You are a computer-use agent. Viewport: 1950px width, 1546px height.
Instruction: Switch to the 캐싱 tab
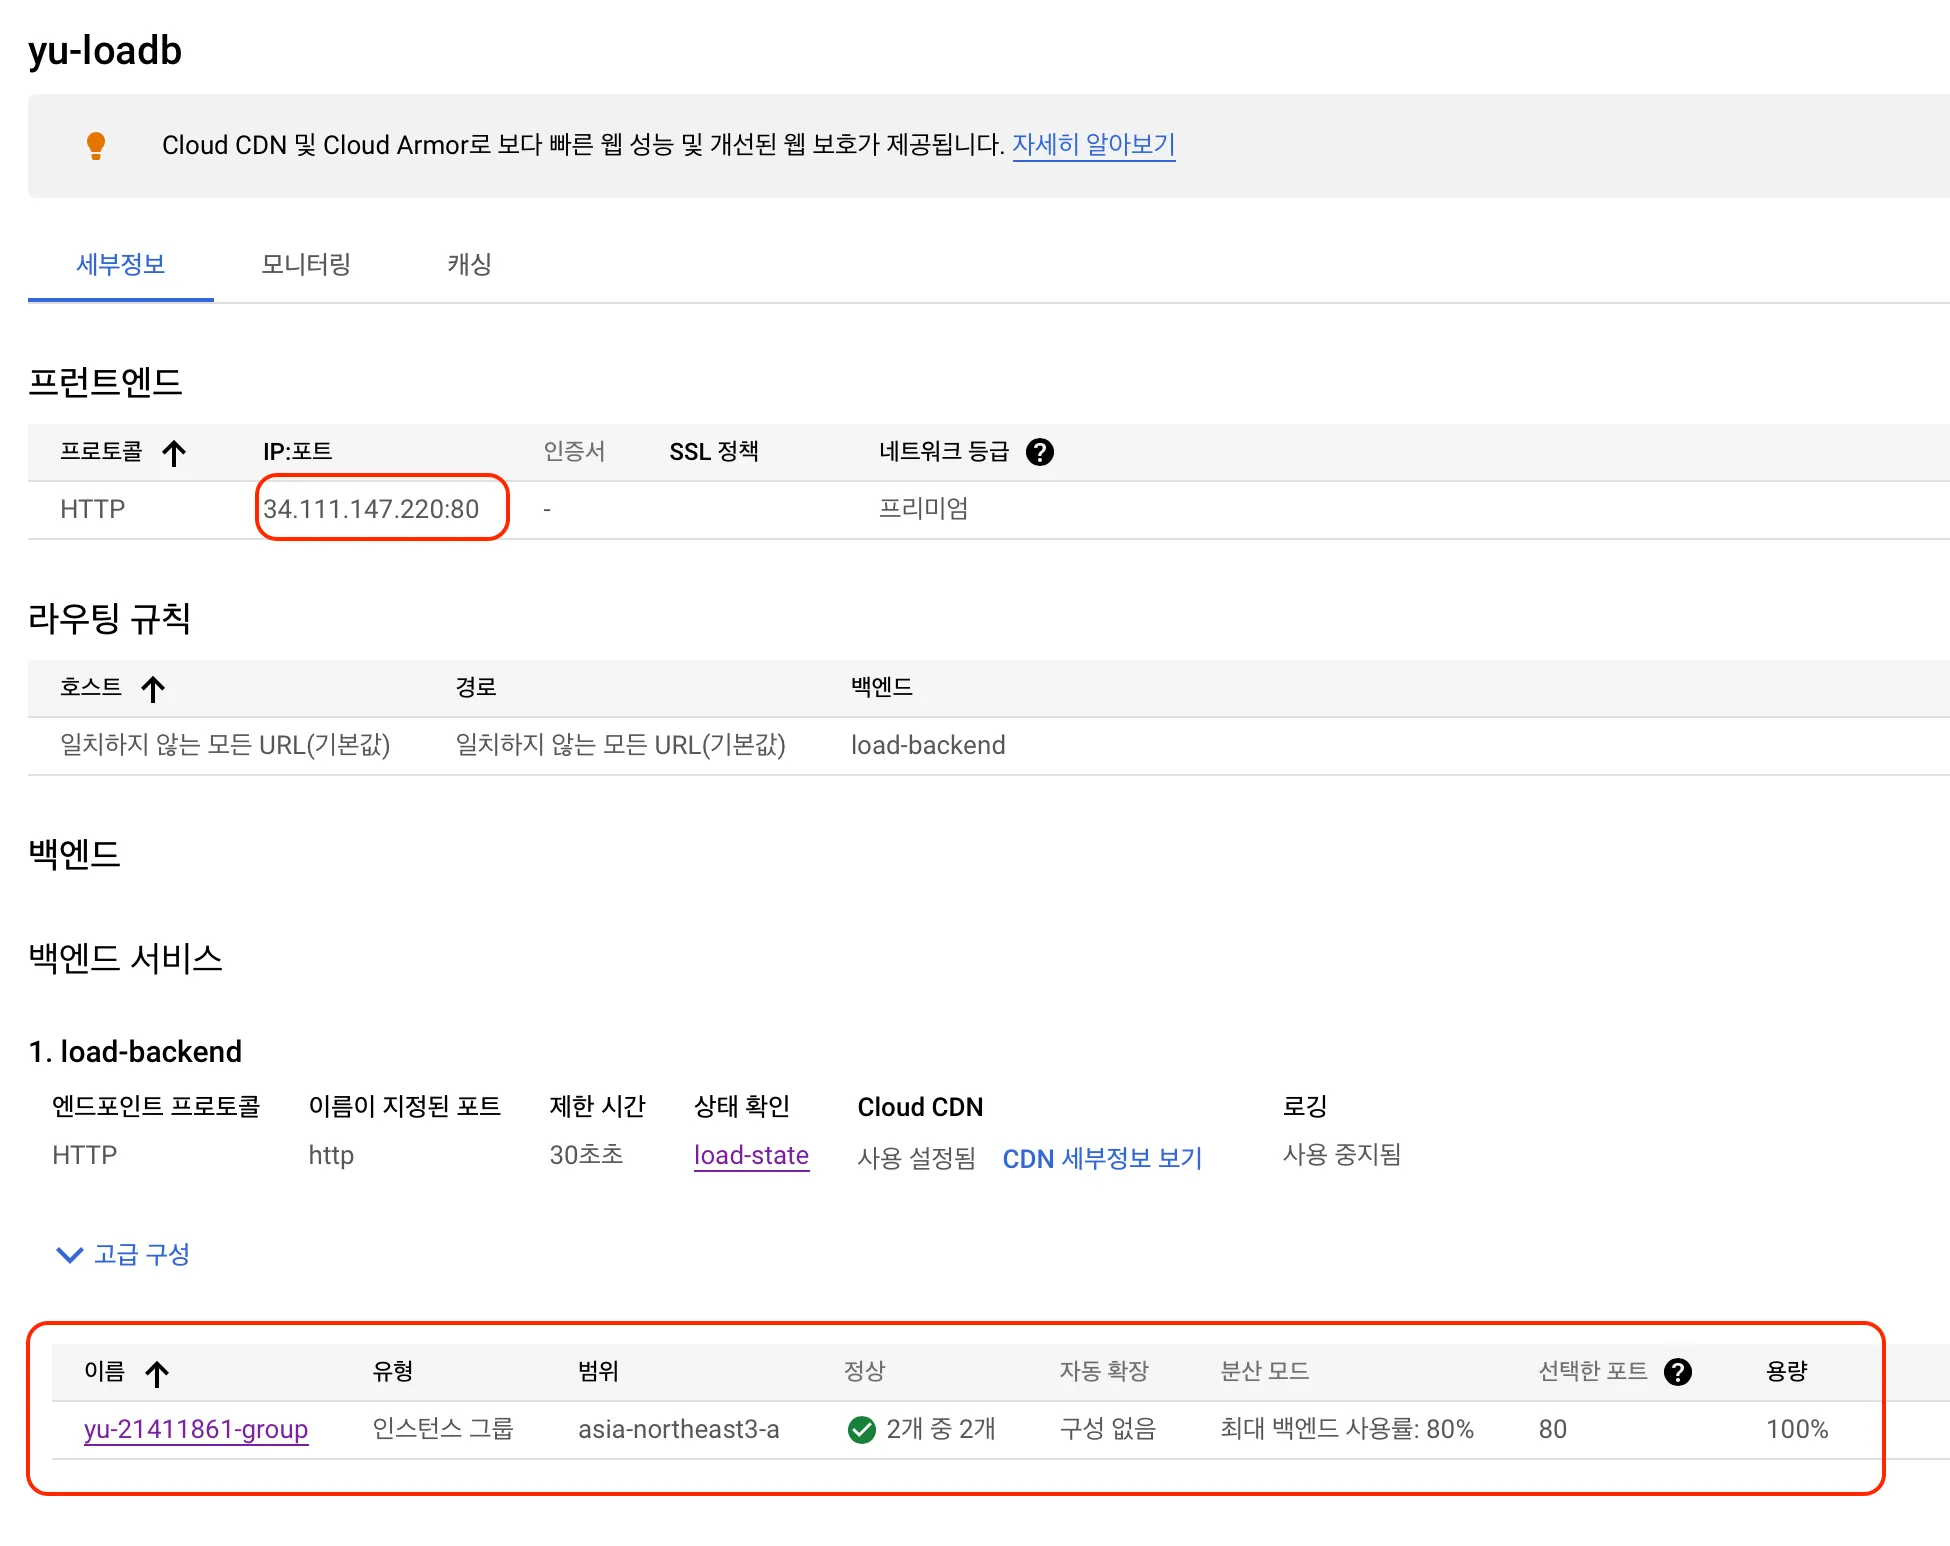(x=469, y=264)
